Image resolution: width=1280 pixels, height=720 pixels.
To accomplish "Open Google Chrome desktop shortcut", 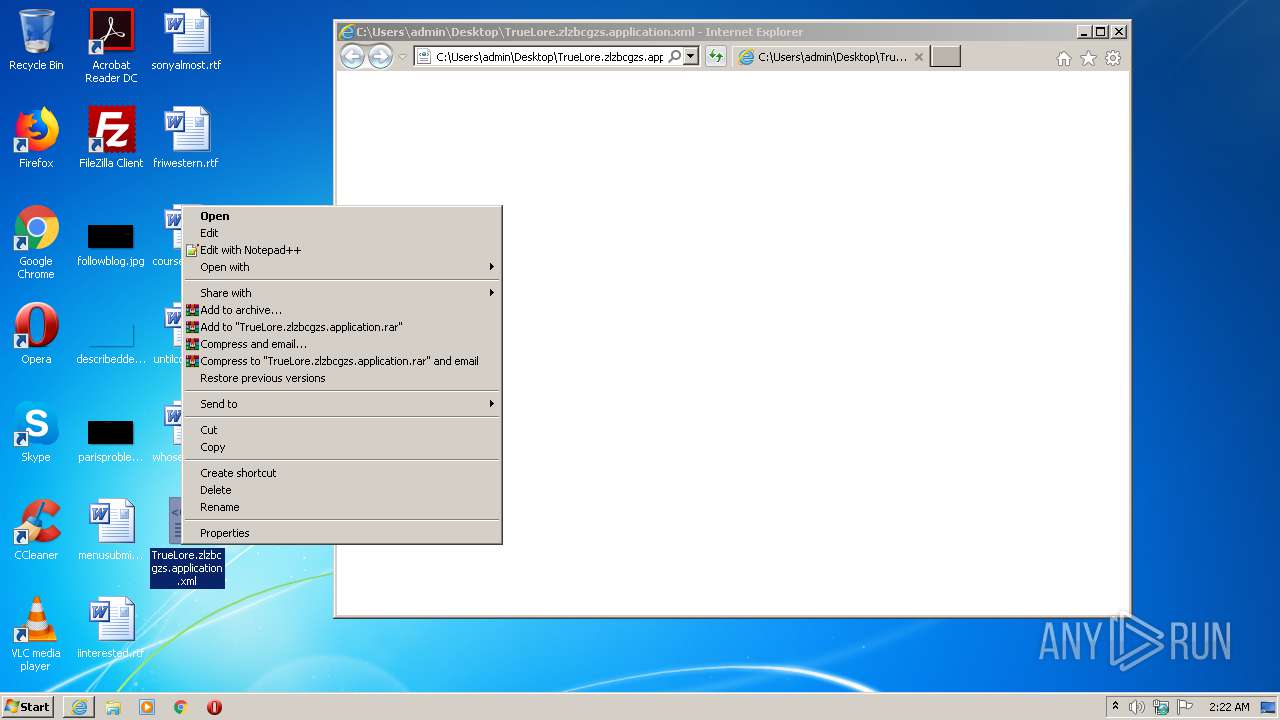I will click(36, 242).
